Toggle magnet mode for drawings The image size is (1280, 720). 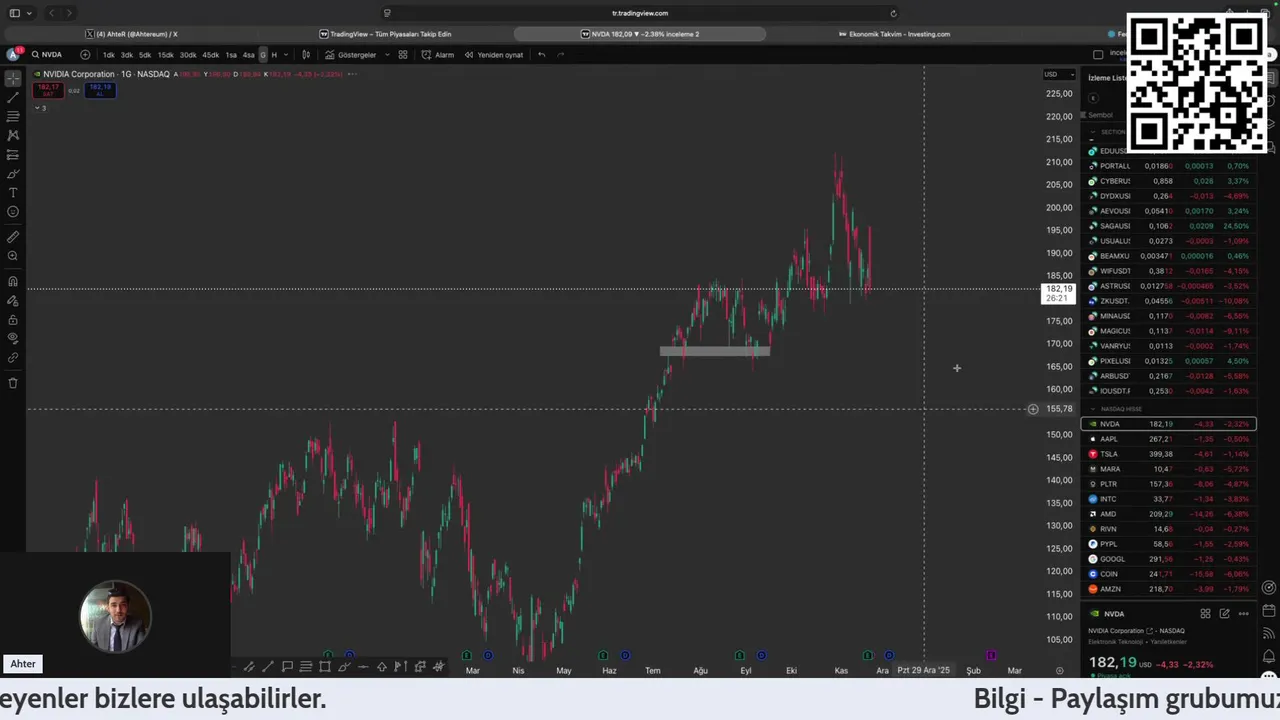pos(13,281)
